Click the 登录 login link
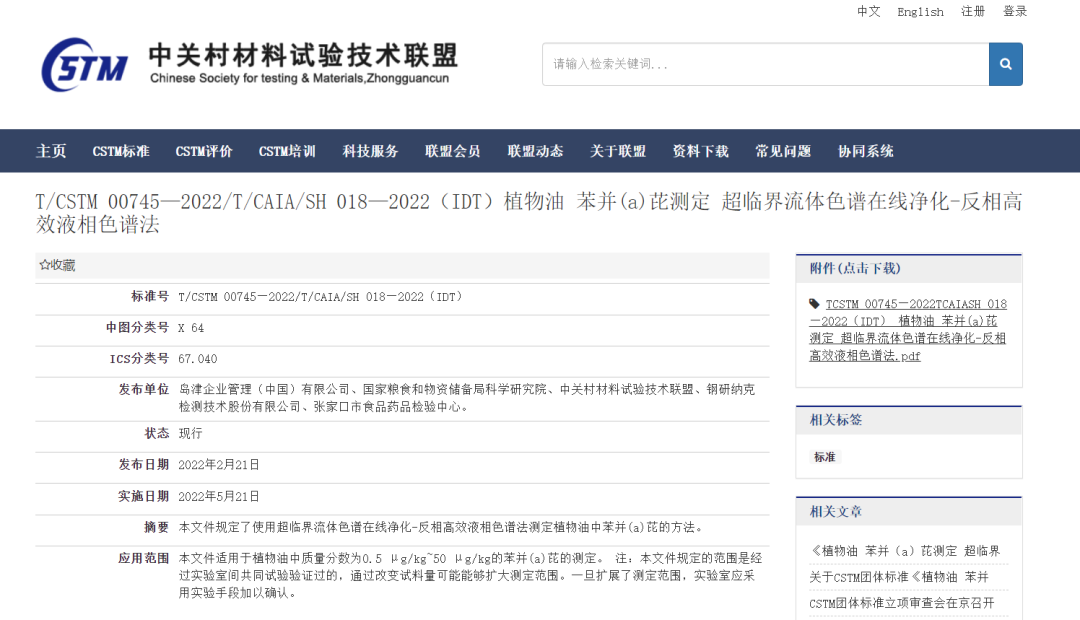1080x620 pixels. (1015, 12)
